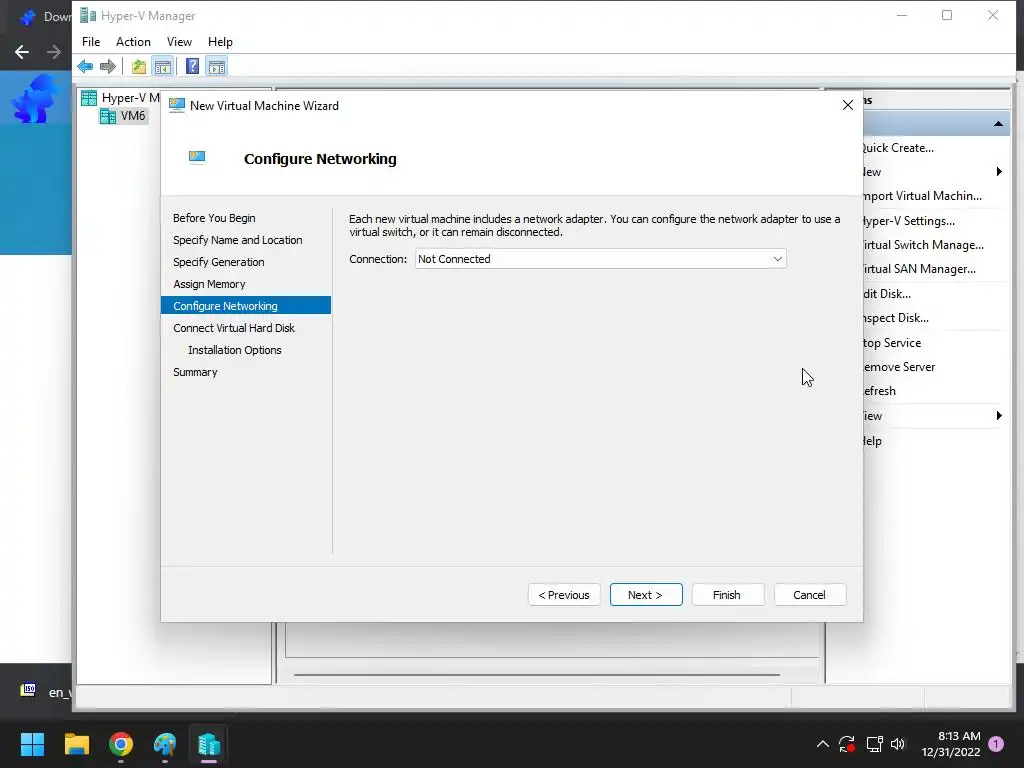Click Help in Actions pane
1024x768 pixels.
[872, 441]
